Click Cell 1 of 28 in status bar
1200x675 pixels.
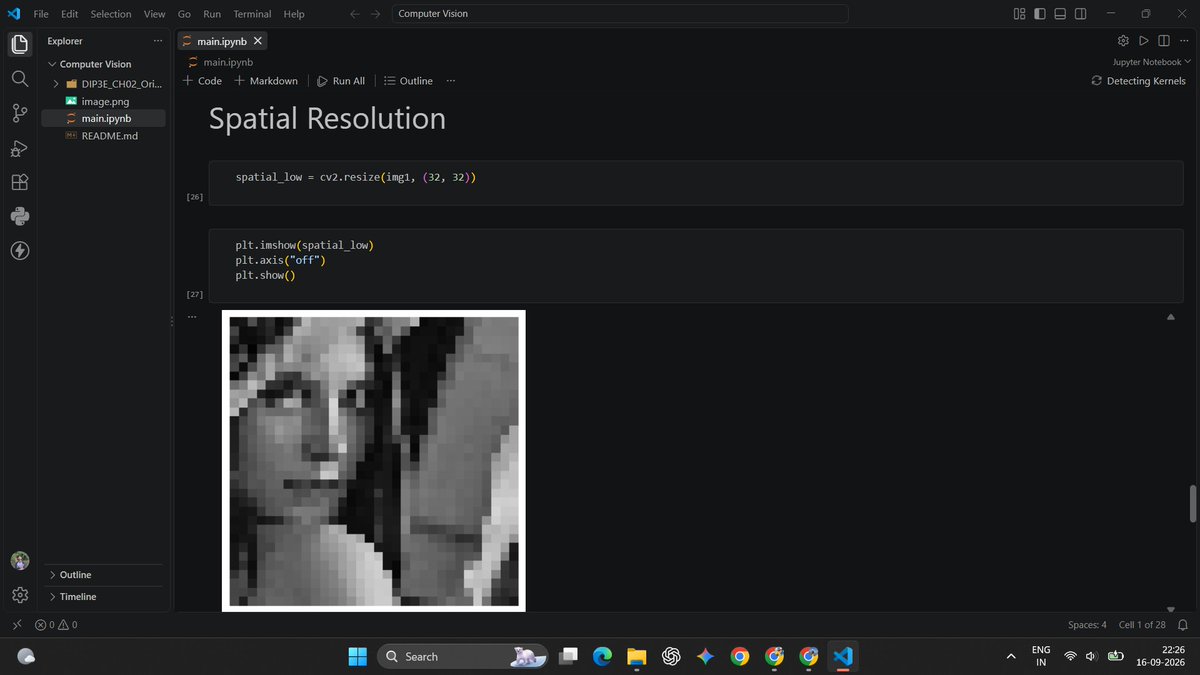pos(1142,624)
